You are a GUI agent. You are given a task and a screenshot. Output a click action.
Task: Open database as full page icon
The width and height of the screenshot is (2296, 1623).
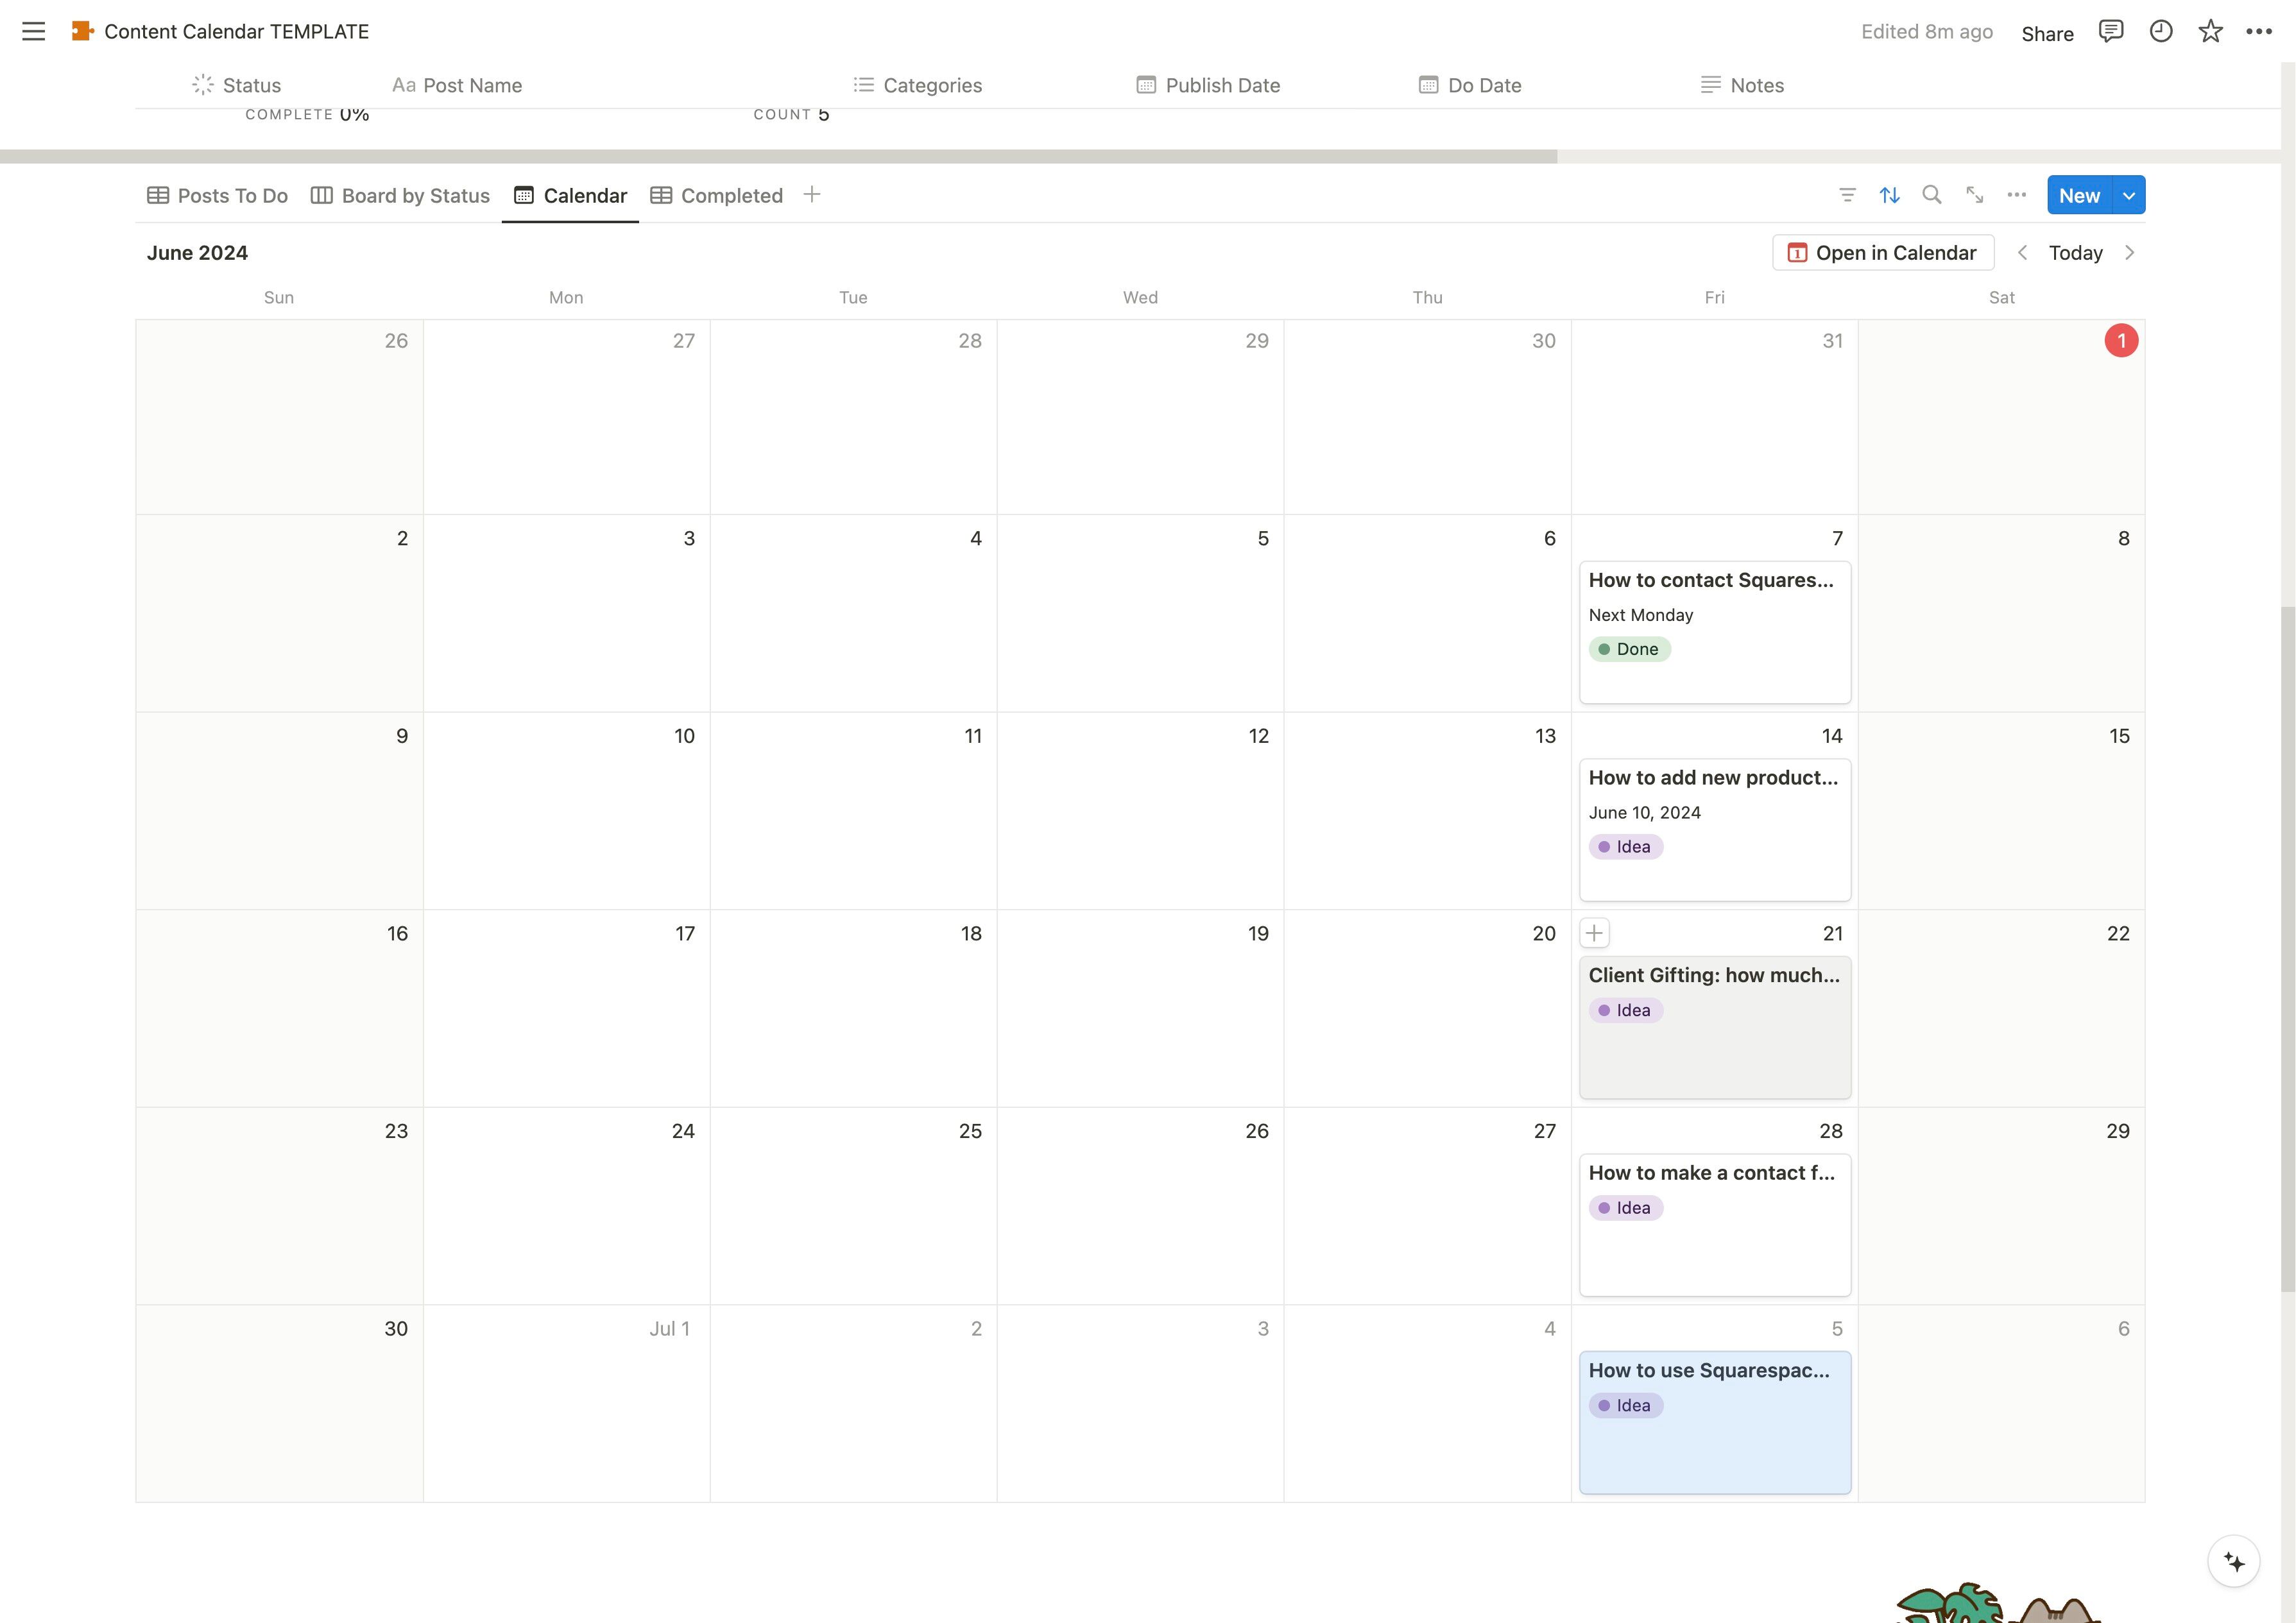click(1974, 195)
